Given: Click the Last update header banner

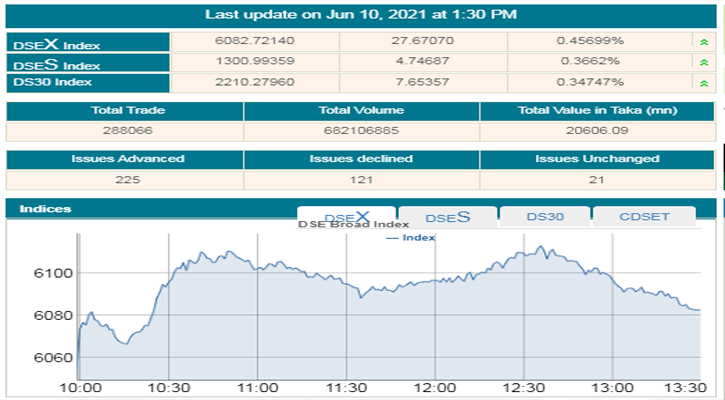Looking at the screenshot, I should click(x=361, y=15).
